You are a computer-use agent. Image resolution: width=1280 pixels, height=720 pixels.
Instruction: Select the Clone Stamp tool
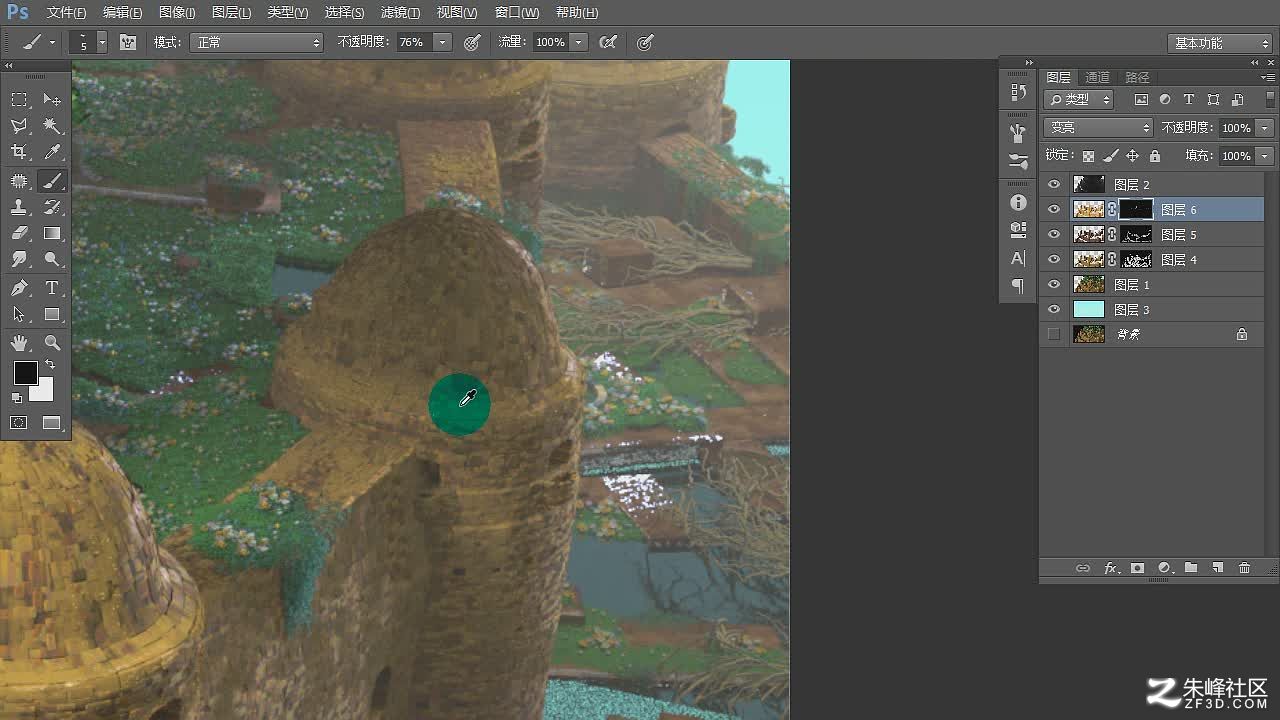coord(19,207)
